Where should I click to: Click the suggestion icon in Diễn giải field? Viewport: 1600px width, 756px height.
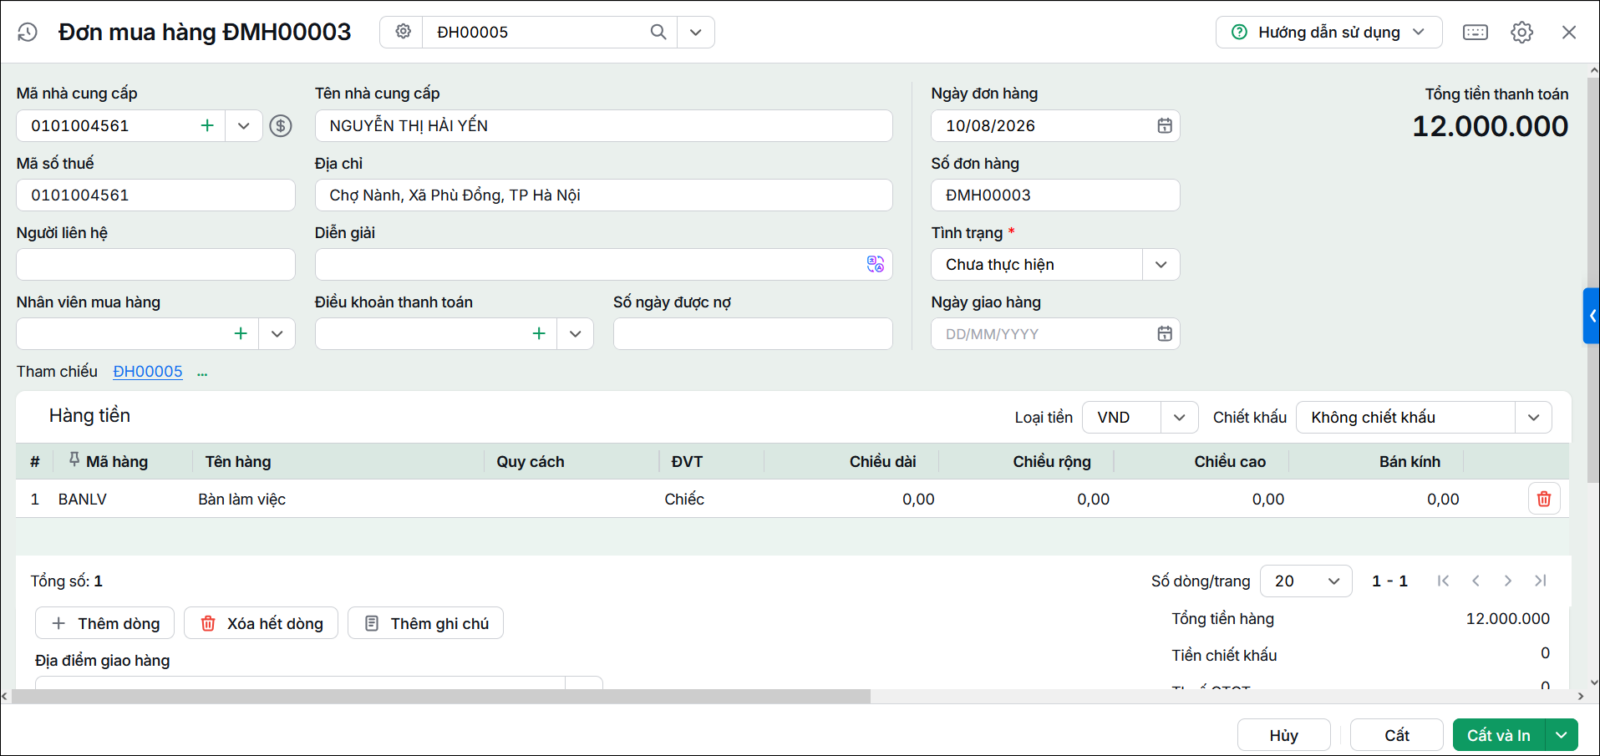point(875,264)
